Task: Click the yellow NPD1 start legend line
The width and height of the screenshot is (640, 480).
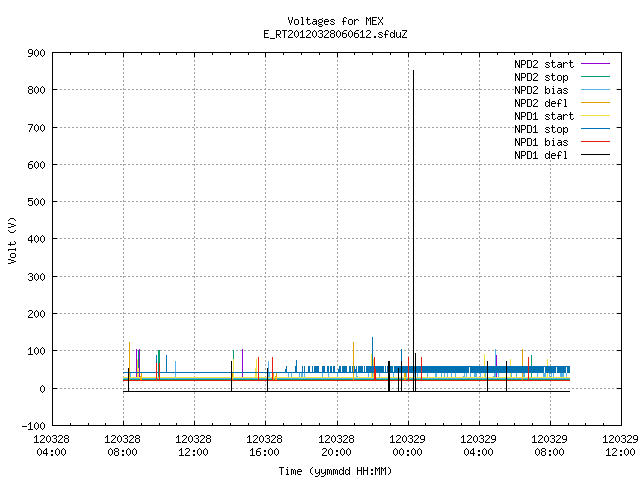Action: coord(596,116)
